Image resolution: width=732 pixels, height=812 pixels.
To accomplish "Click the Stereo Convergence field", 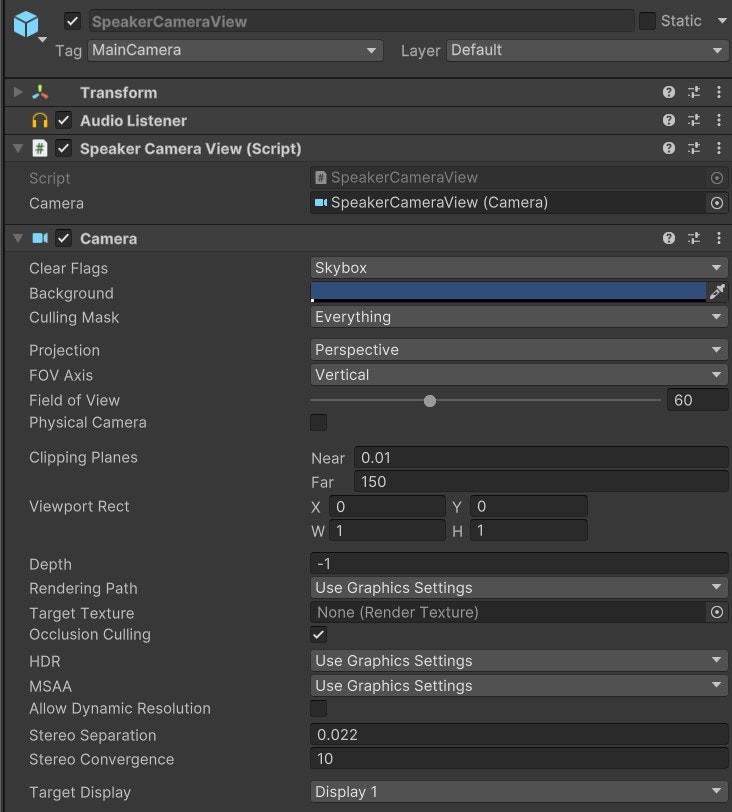I will [519, 759].
